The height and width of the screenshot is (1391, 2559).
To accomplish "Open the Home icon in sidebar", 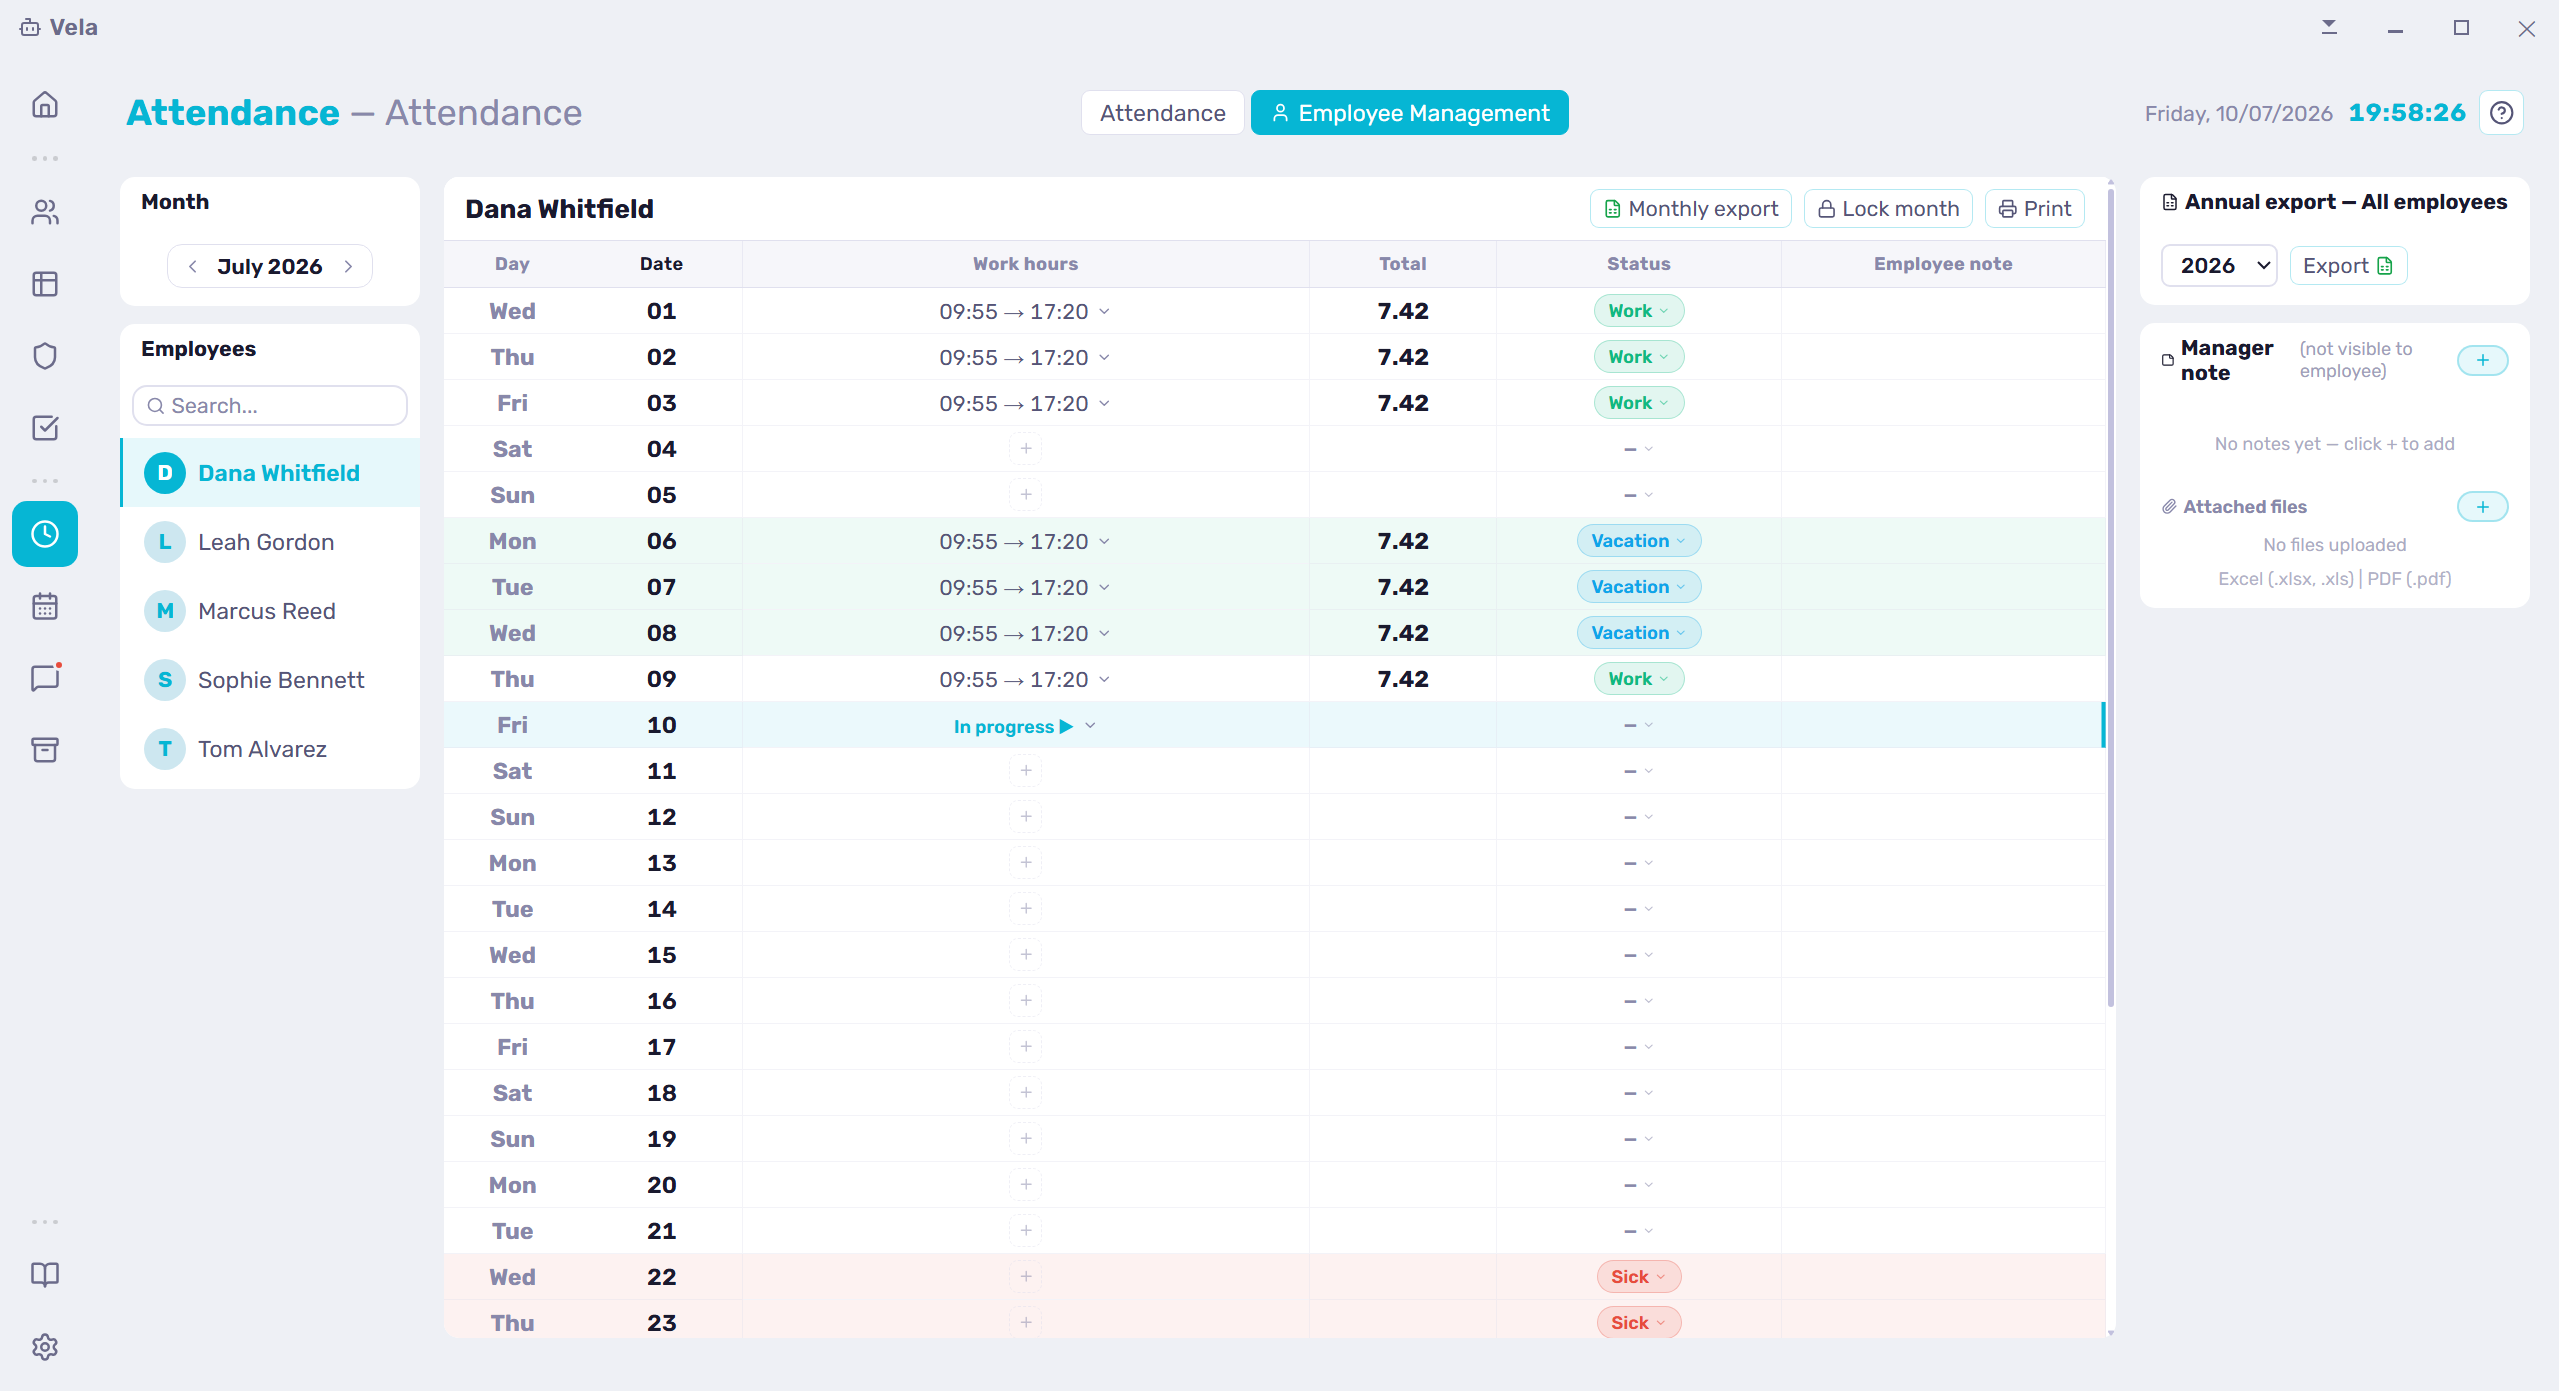I will (x=45, y=105).
